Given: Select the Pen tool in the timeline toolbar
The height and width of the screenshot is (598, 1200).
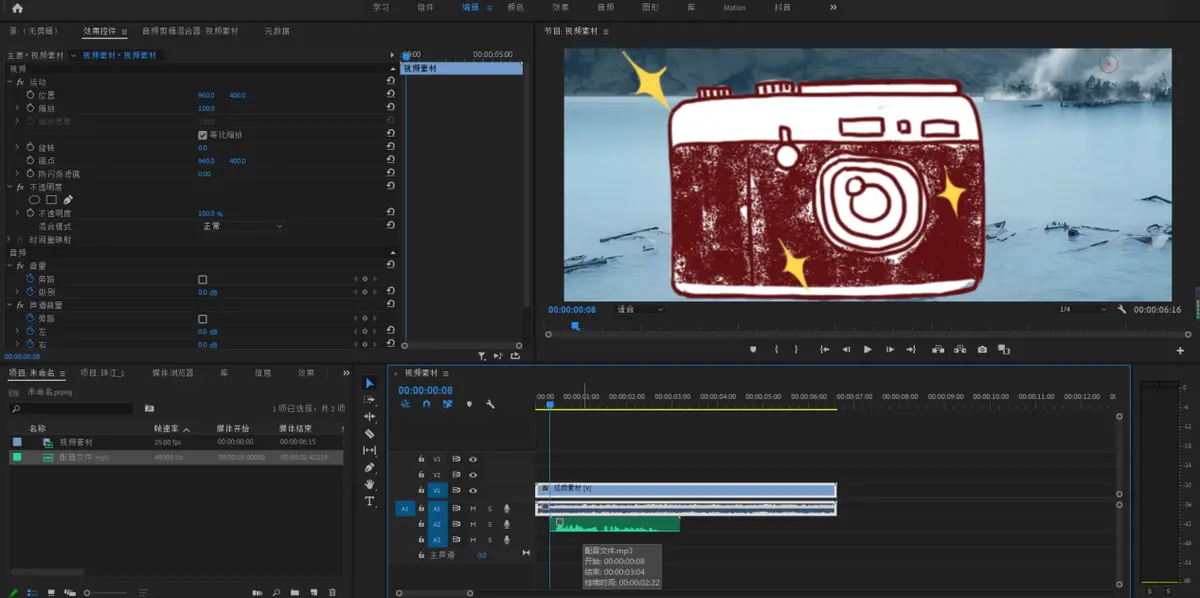Looking at the screenshot, I should 369,467.
